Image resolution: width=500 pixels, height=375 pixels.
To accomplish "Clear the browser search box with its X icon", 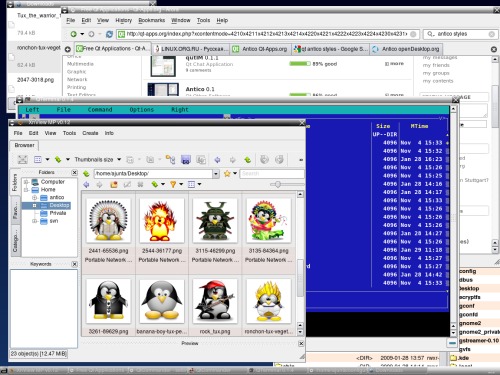I will (491, 34).
